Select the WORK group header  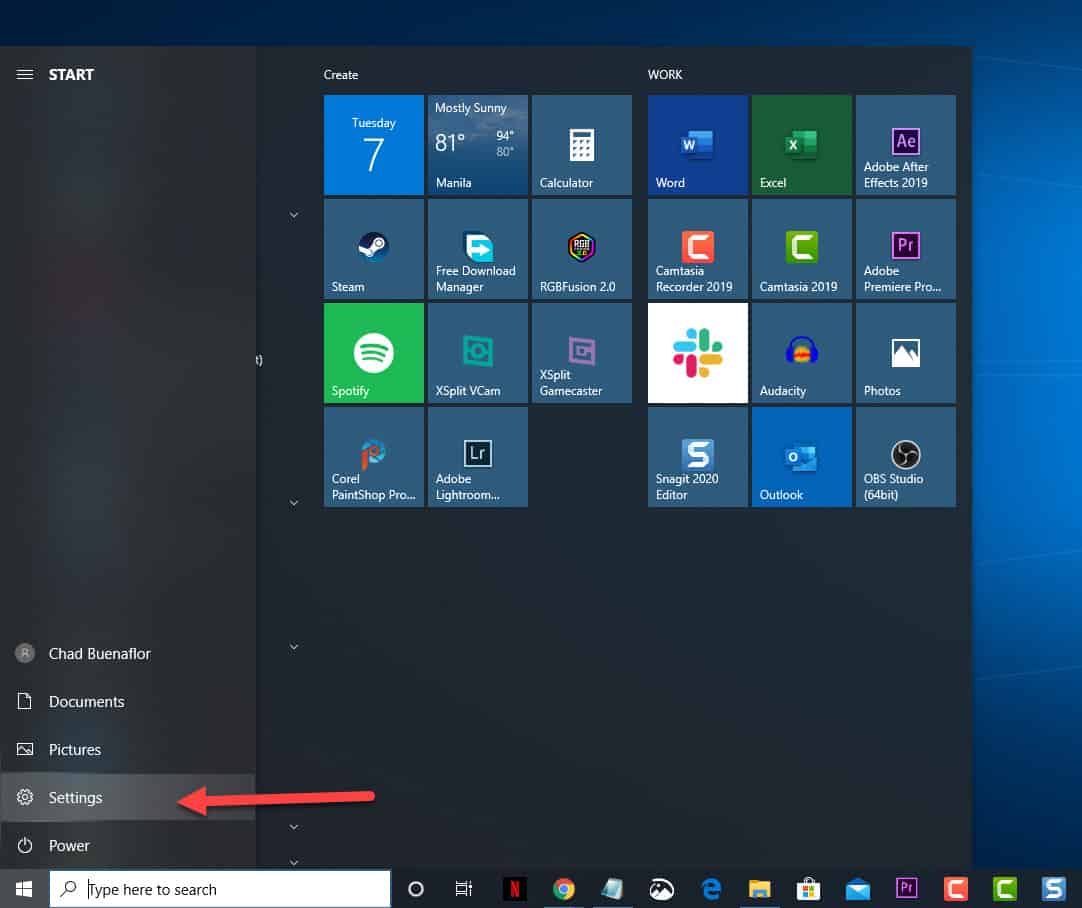[665, 75]
